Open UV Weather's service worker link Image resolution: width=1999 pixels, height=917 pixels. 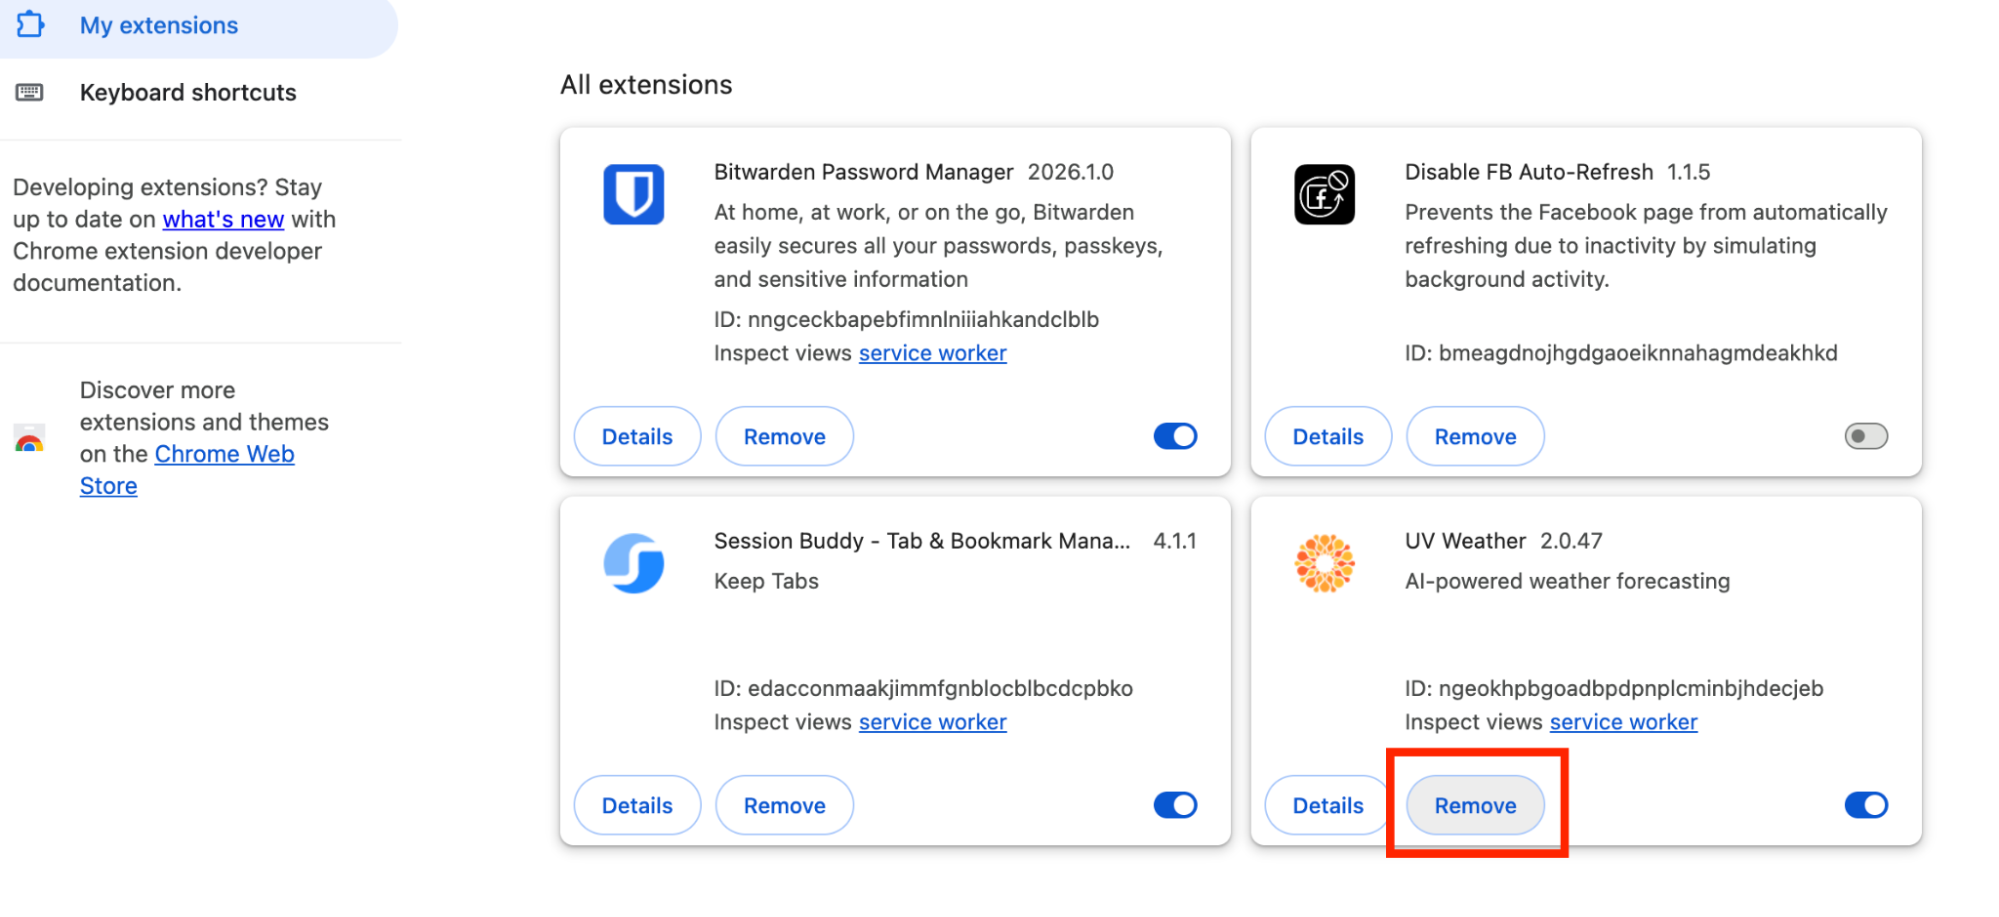click(x=1623, y=721)
